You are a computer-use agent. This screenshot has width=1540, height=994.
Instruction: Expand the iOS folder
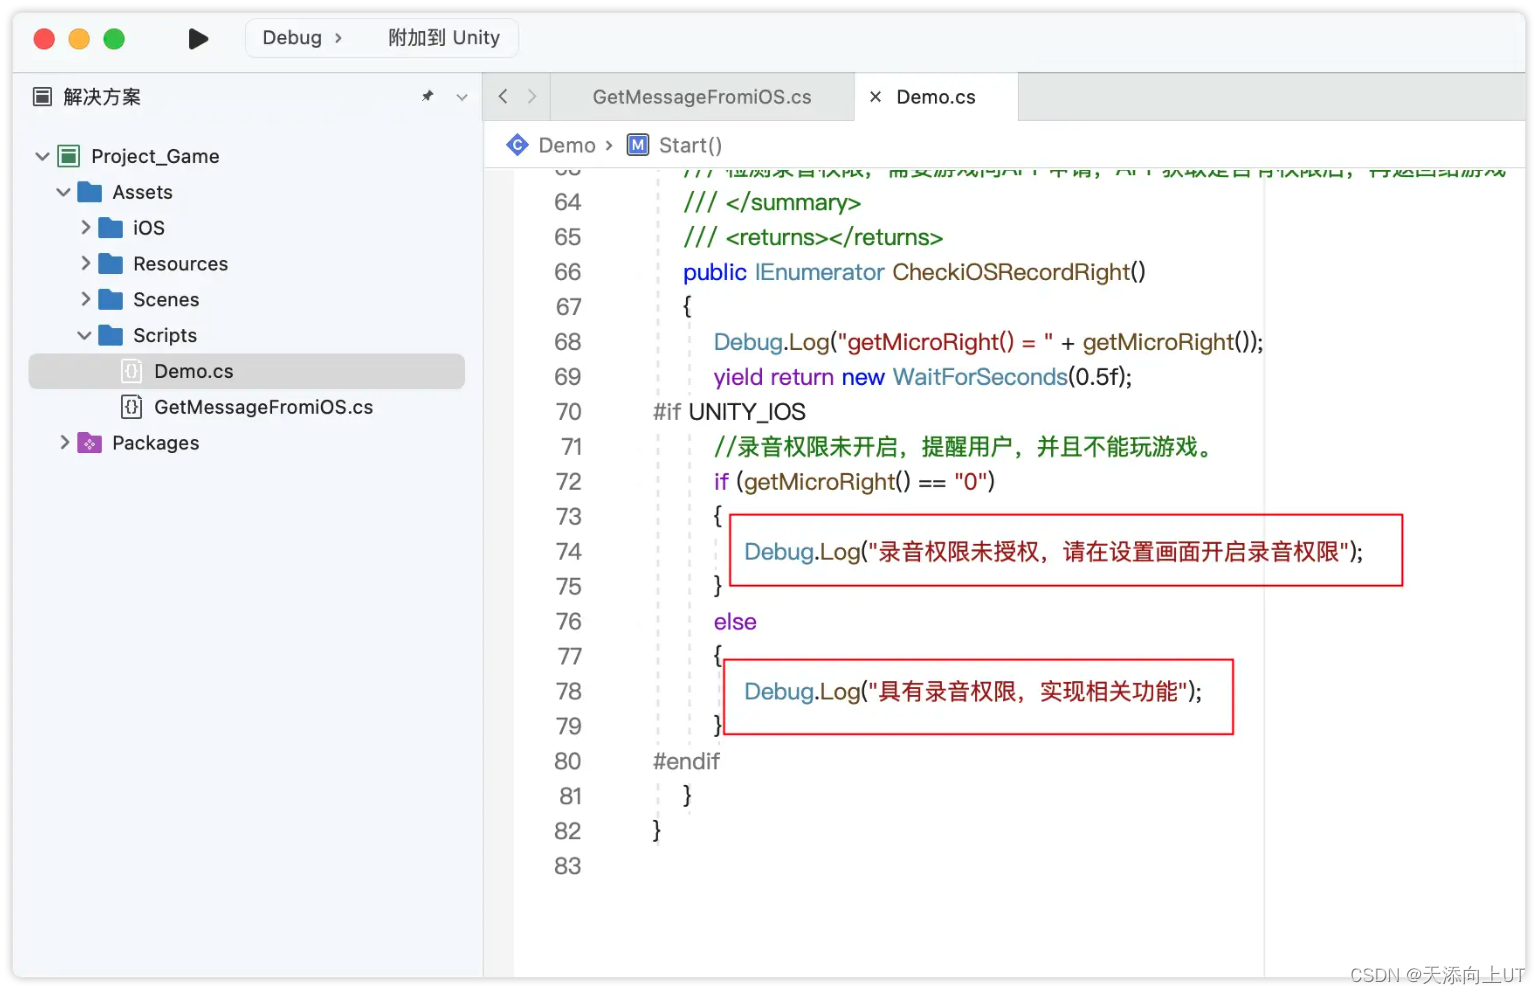85,228
